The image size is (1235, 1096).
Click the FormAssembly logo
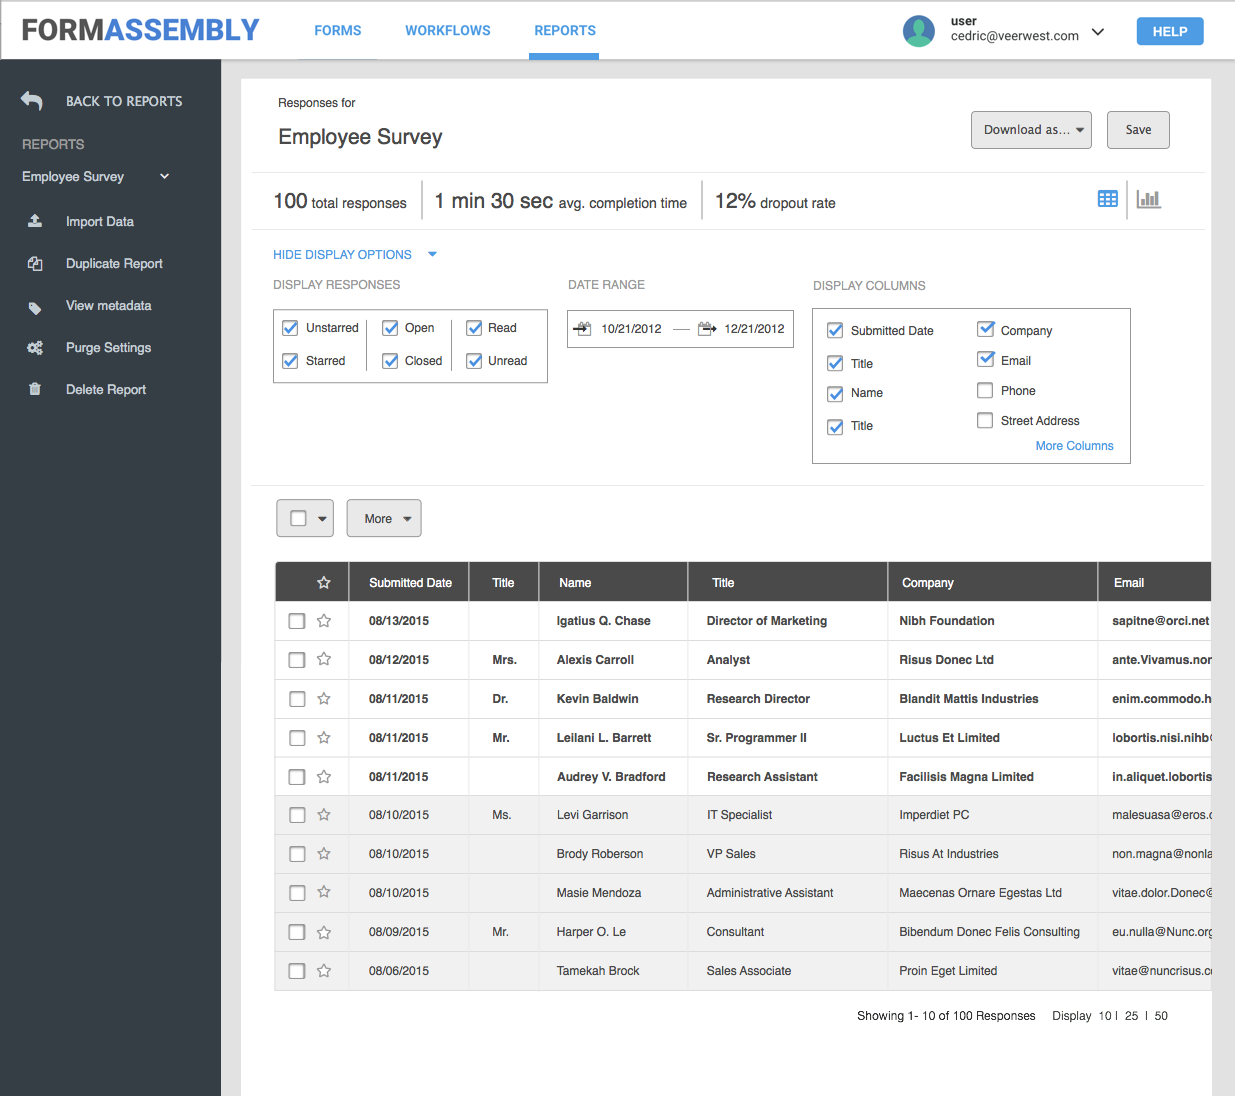[x=141, y=30]
